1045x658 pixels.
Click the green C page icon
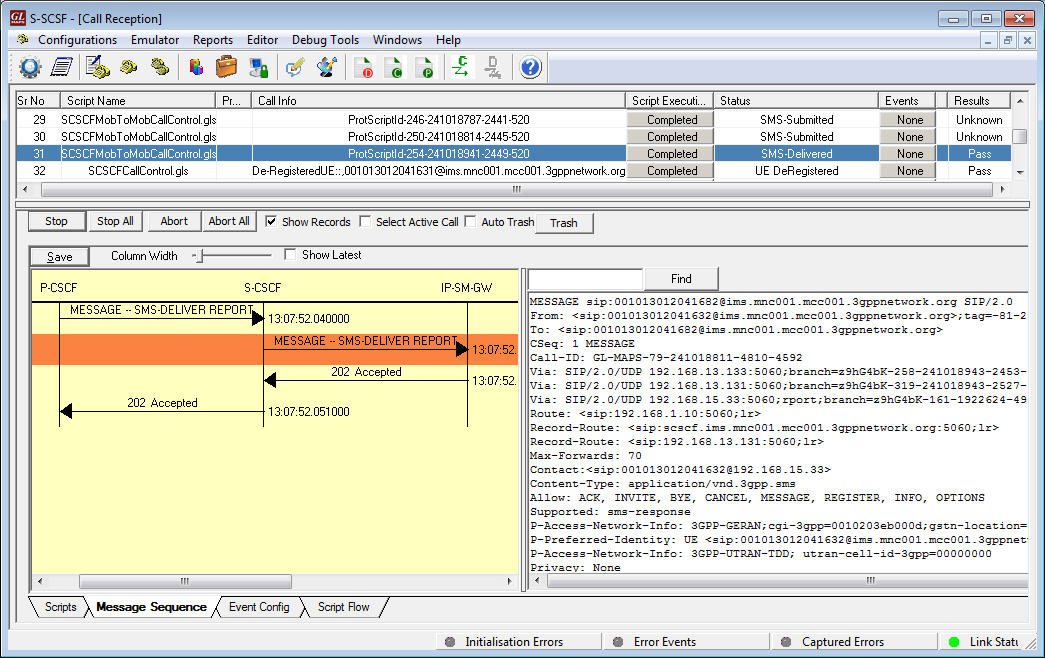(x=396, y=68)
